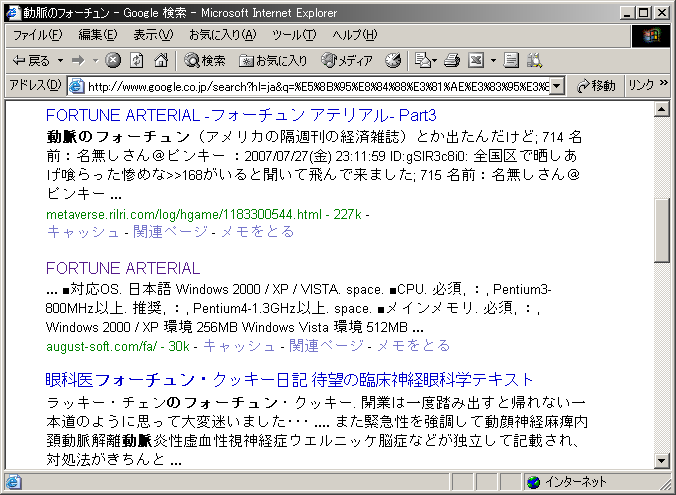
Task: Open the 編集(E) menu
Action: pos(98,35)
